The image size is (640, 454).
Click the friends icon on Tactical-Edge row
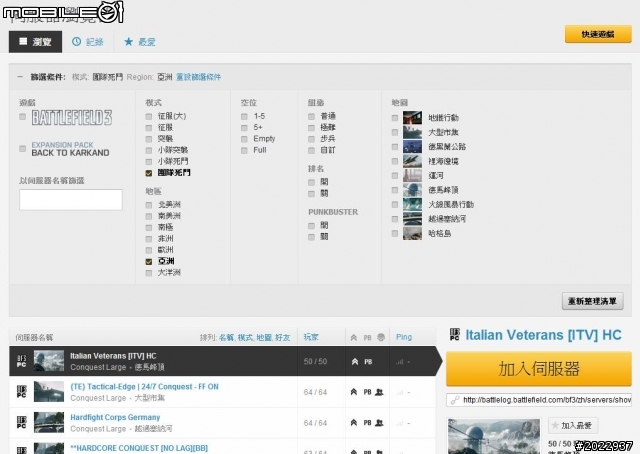click(379, 392)
